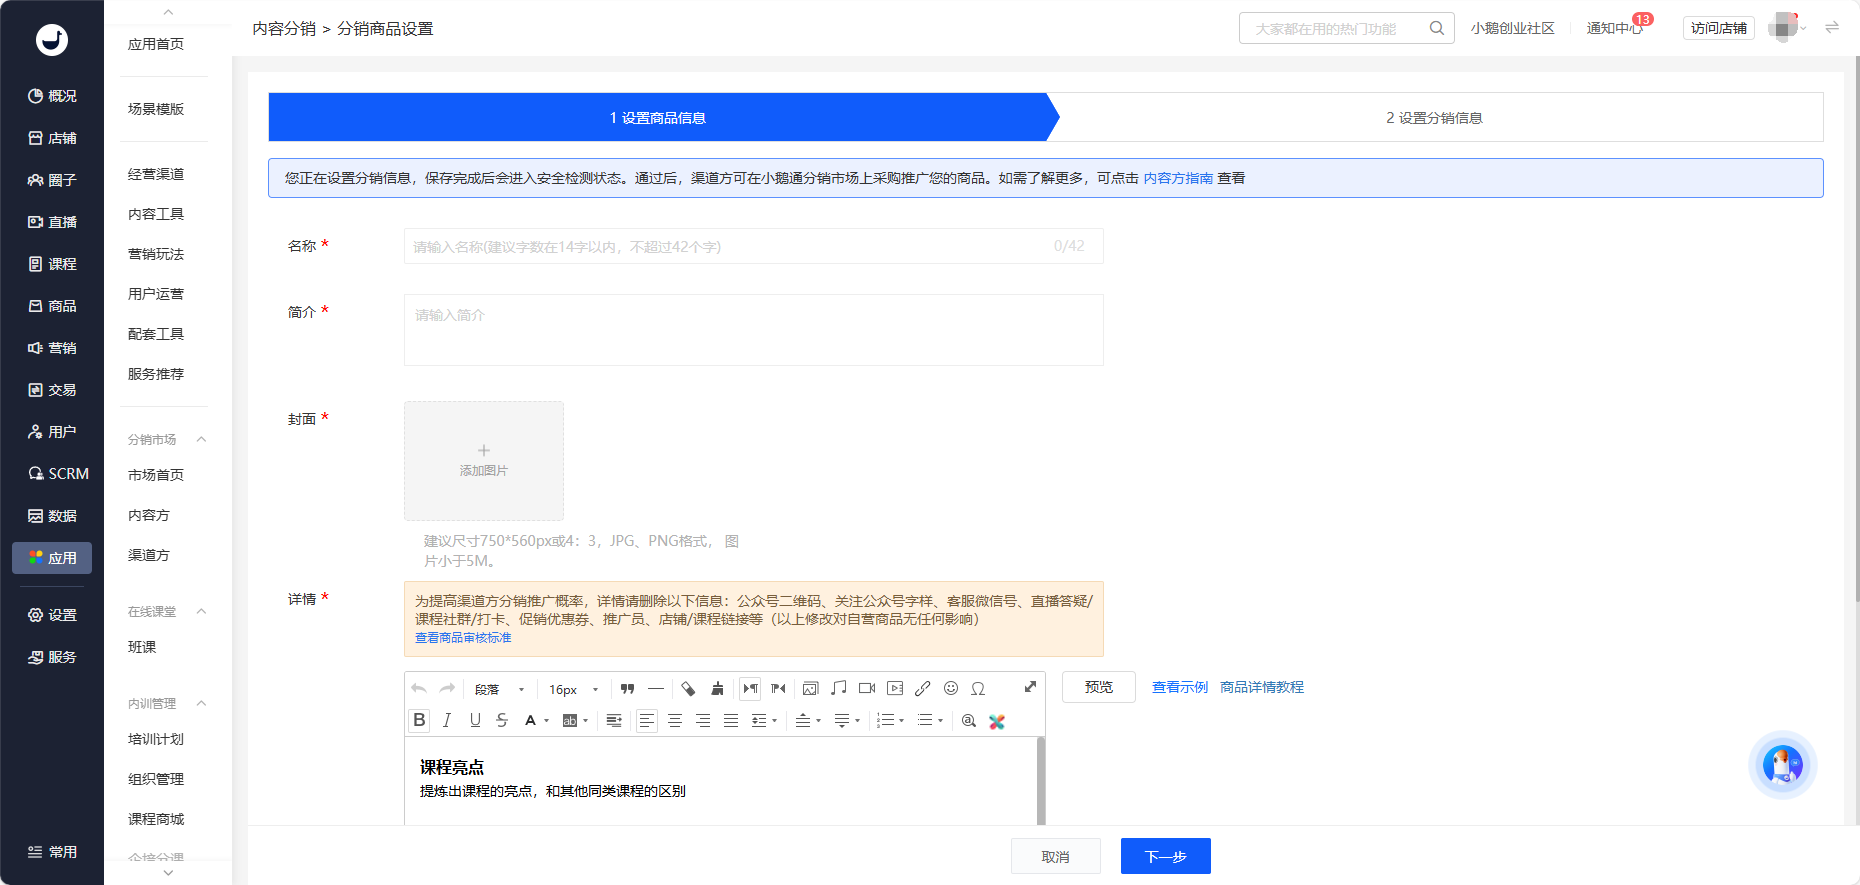This screenshot has height=885, width=1860.
Task: Collapse the 分销市场 sidebar section
Action: tap(201, 440)
